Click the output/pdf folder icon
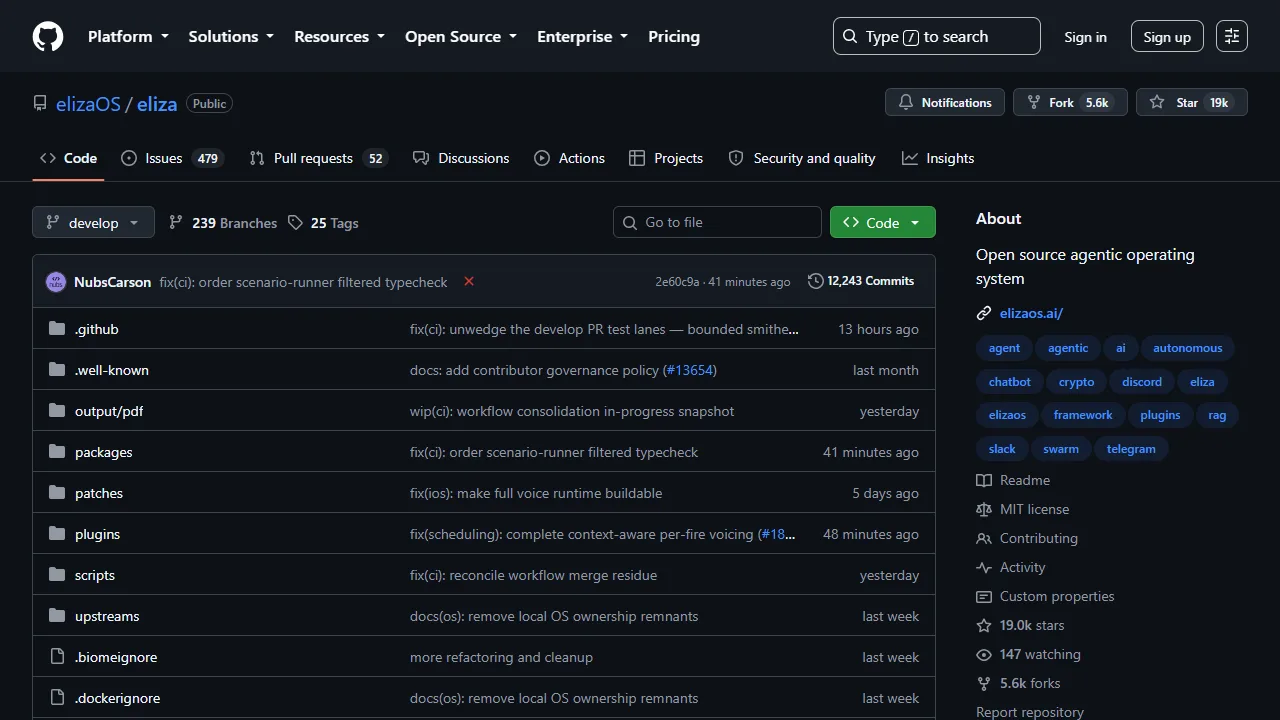This screenshot has width=1280, height=720. (57, 410)
